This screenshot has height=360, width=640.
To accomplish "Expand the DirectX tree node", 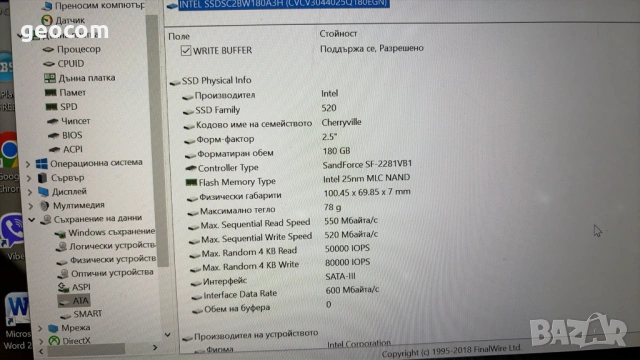I will click(42, 341).
